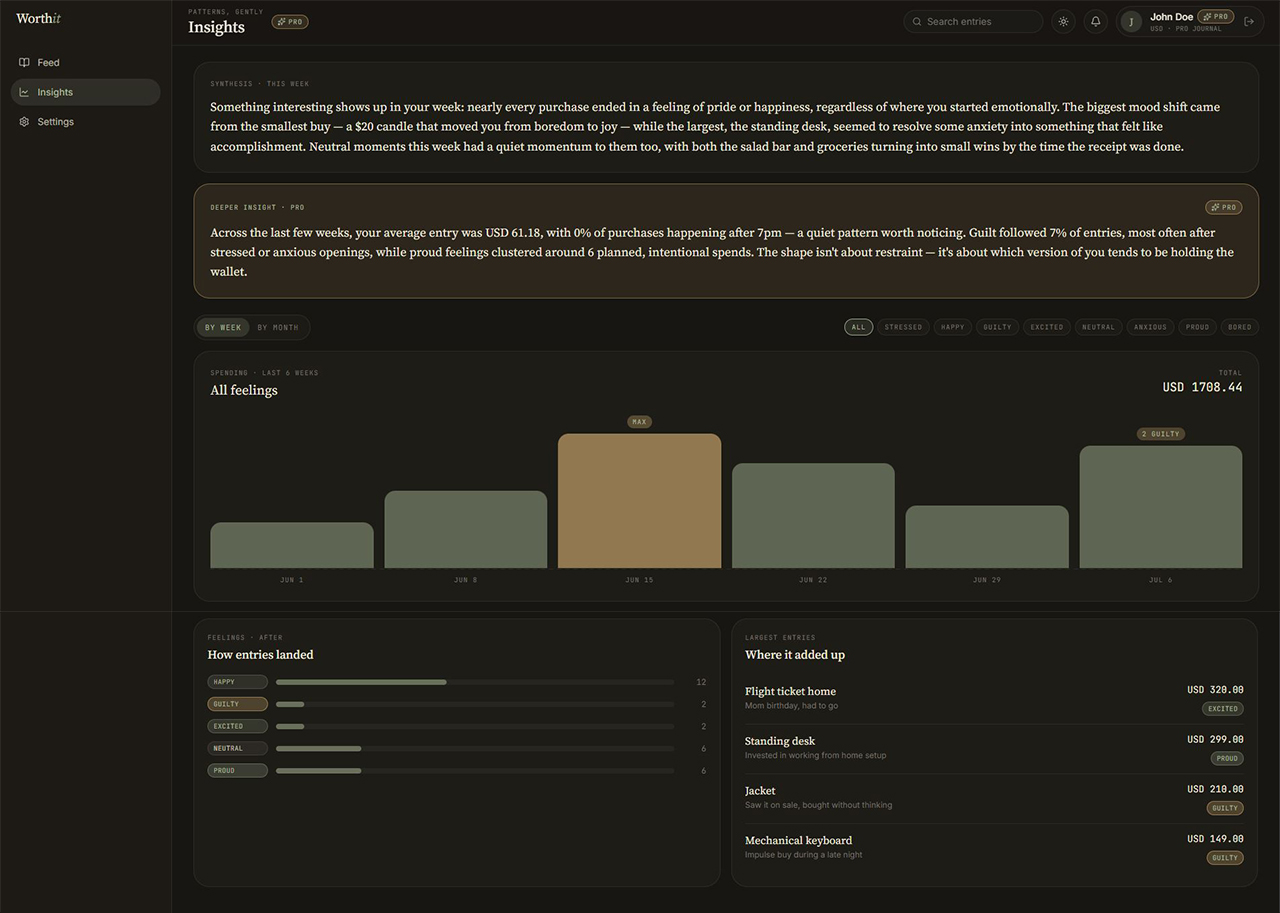Filter the chart by Bored
The height and width of the screenshot is (913, 1280).
coord(1239,327)
